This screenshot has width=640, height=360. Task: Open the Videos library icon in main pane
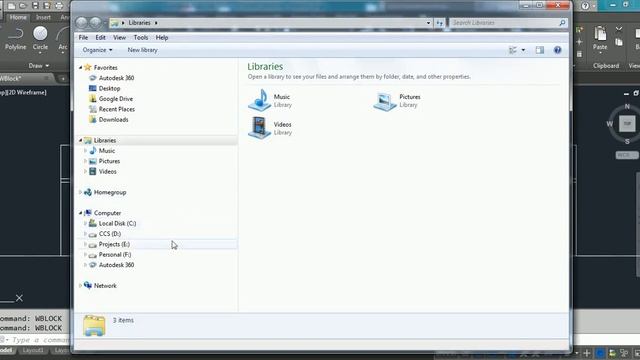coord(259,128)
